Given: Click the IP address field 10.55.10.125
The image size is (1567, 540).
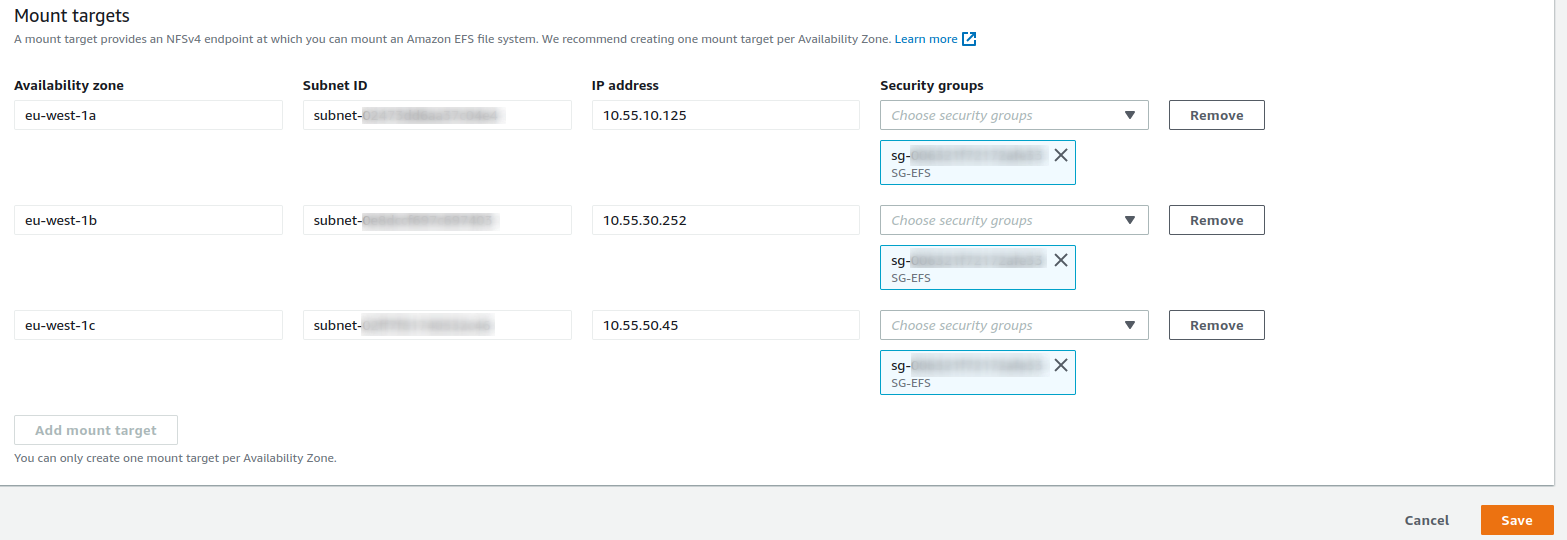Looking at the screenshot, I should tap(725, 115).
